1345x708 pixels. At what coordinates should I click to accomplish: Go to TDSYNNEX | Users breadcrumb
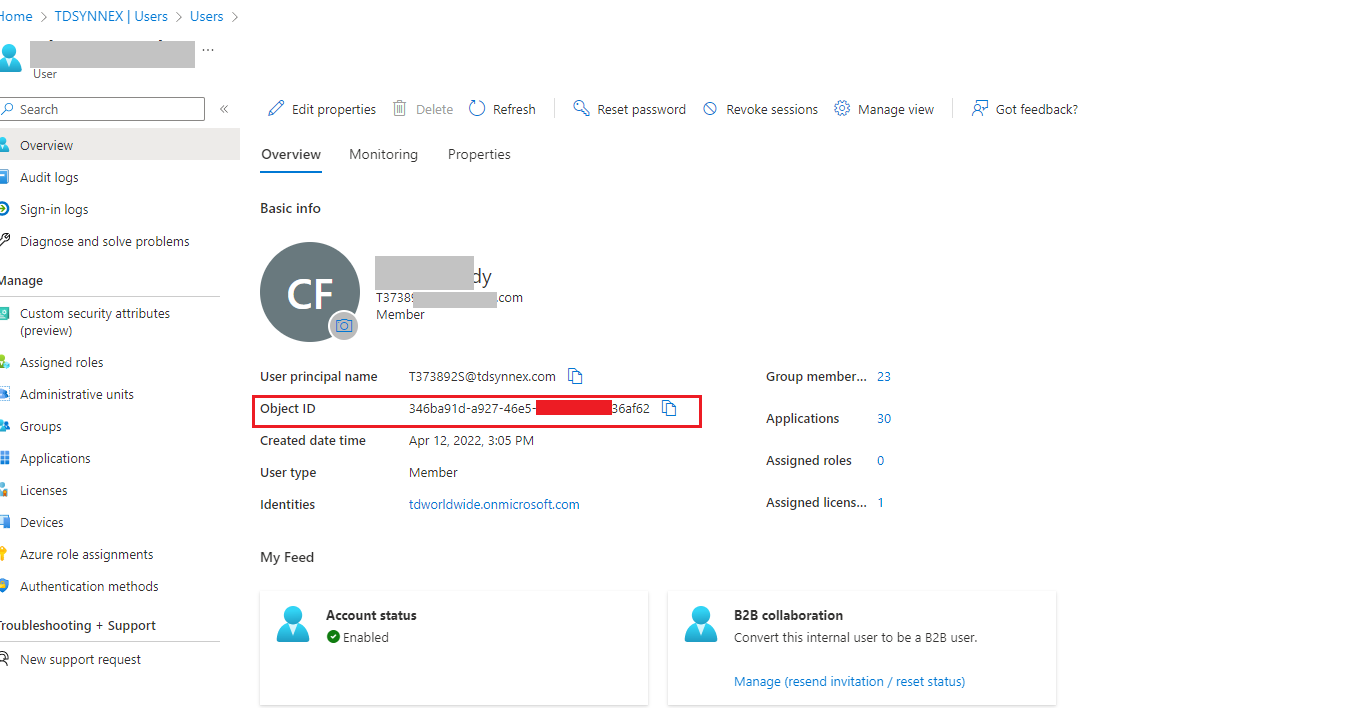111,16
